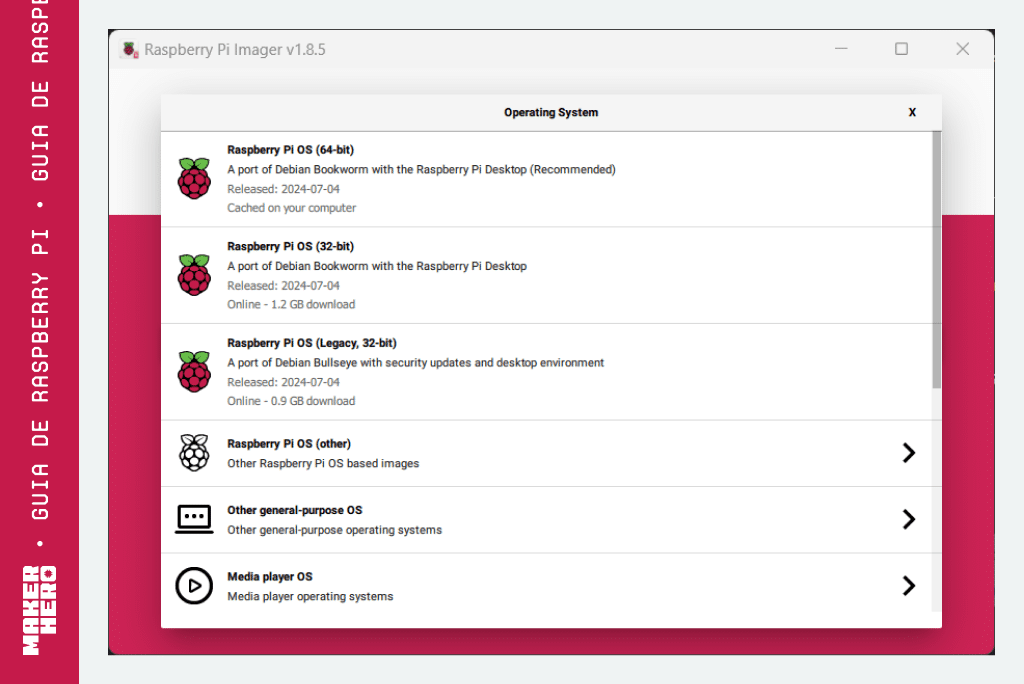Close the Raspberry Pi Imager window
Viewport: 1024px width, 684px height.
point(963,49)
